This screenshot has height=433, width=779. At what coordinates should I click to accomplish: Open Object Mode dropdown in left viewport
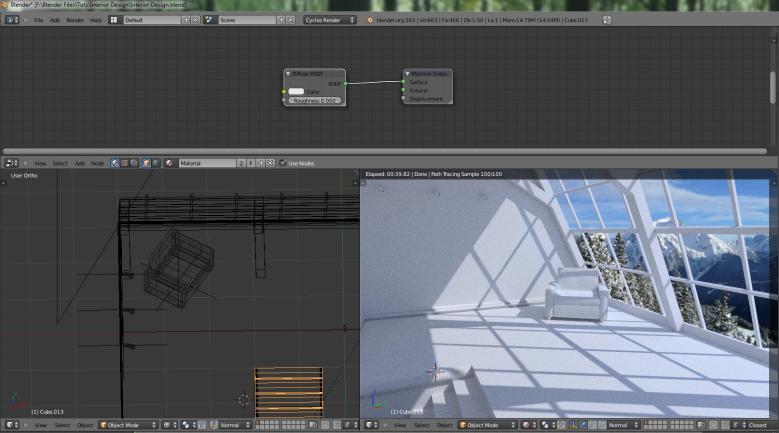coord(126,425)
